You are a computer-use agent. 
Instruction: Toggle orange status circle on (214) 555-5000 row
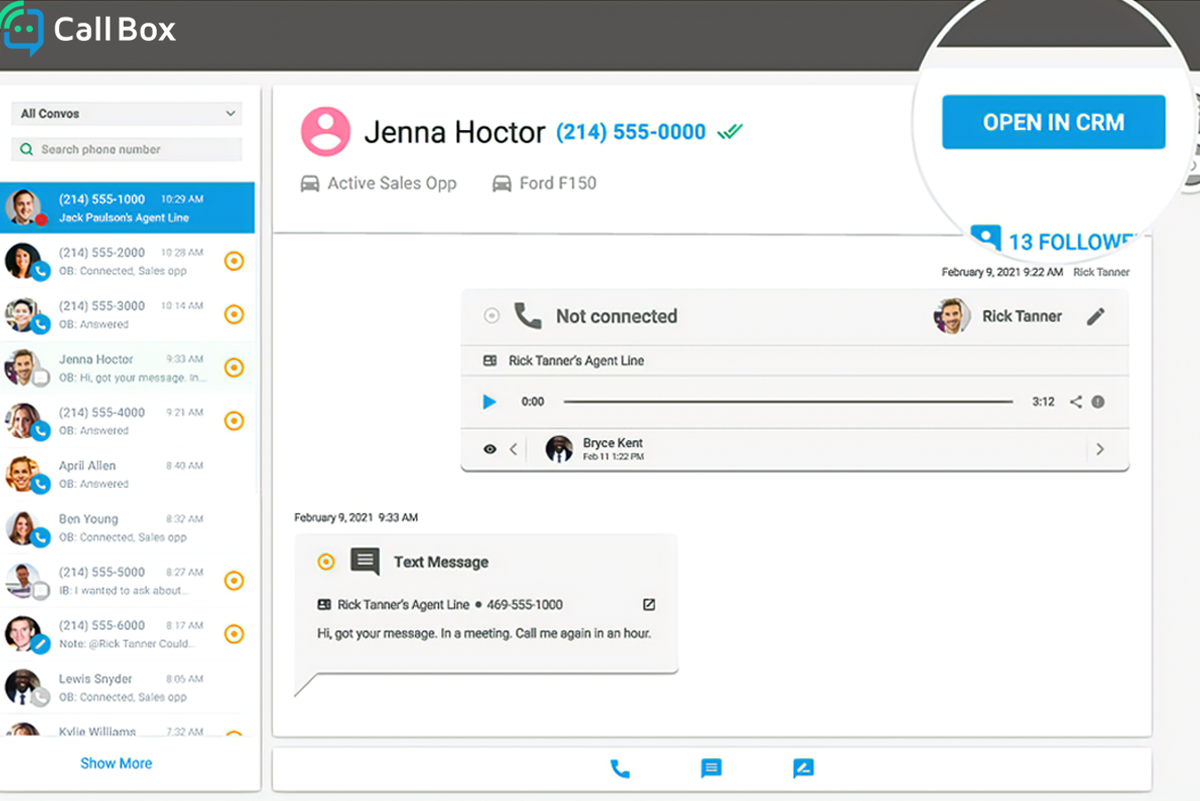pyautogui.click(x=233, y=580)
